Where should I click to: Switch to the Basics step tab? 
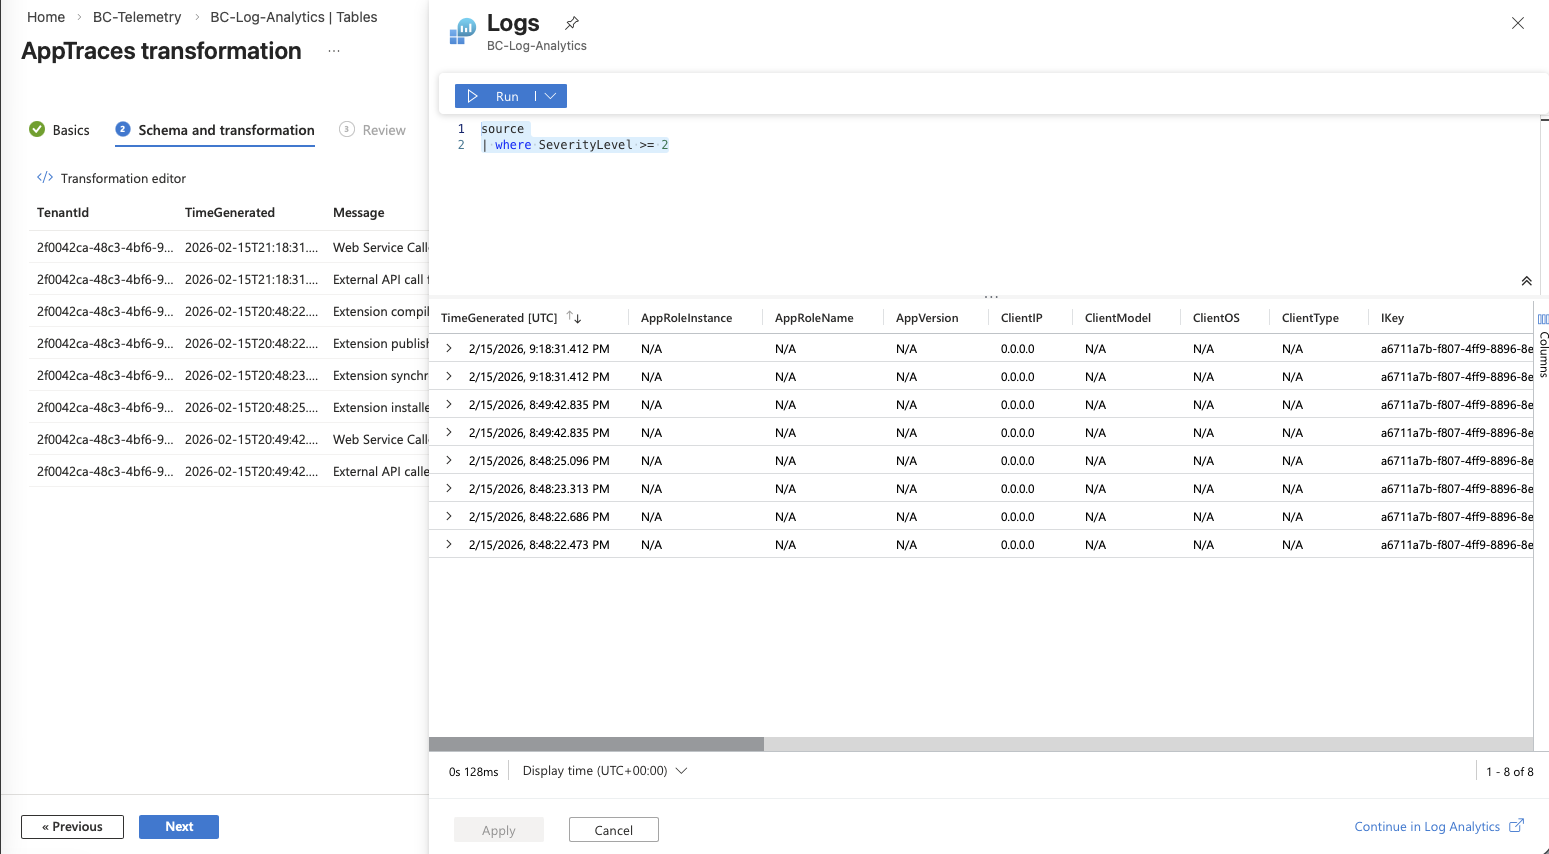click(x=60, y=130)
